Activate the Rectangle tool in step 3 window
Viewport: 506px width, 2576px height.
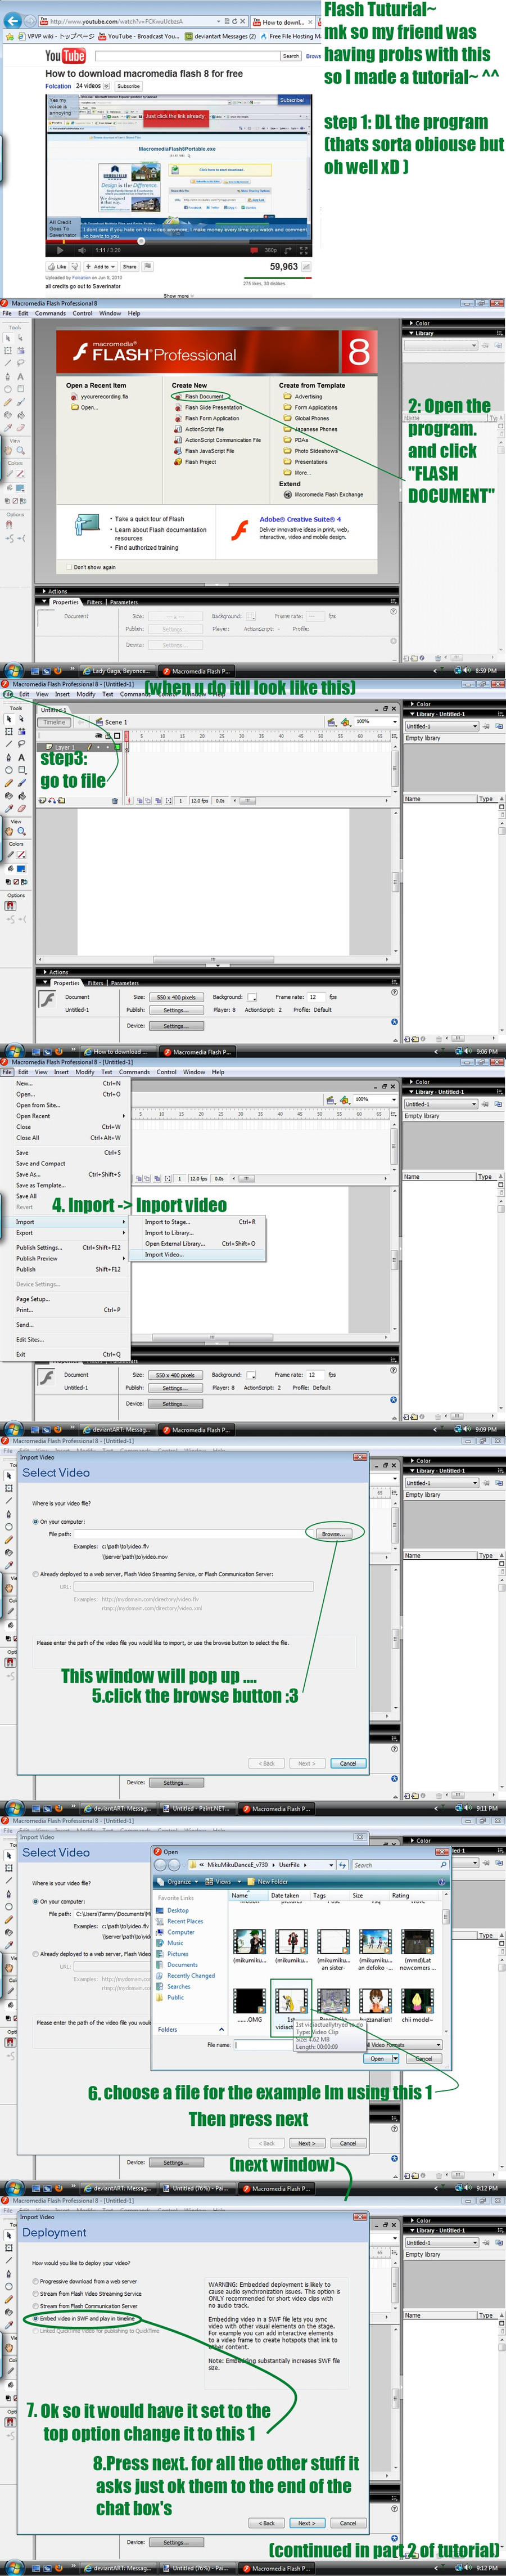click(21, 771)
